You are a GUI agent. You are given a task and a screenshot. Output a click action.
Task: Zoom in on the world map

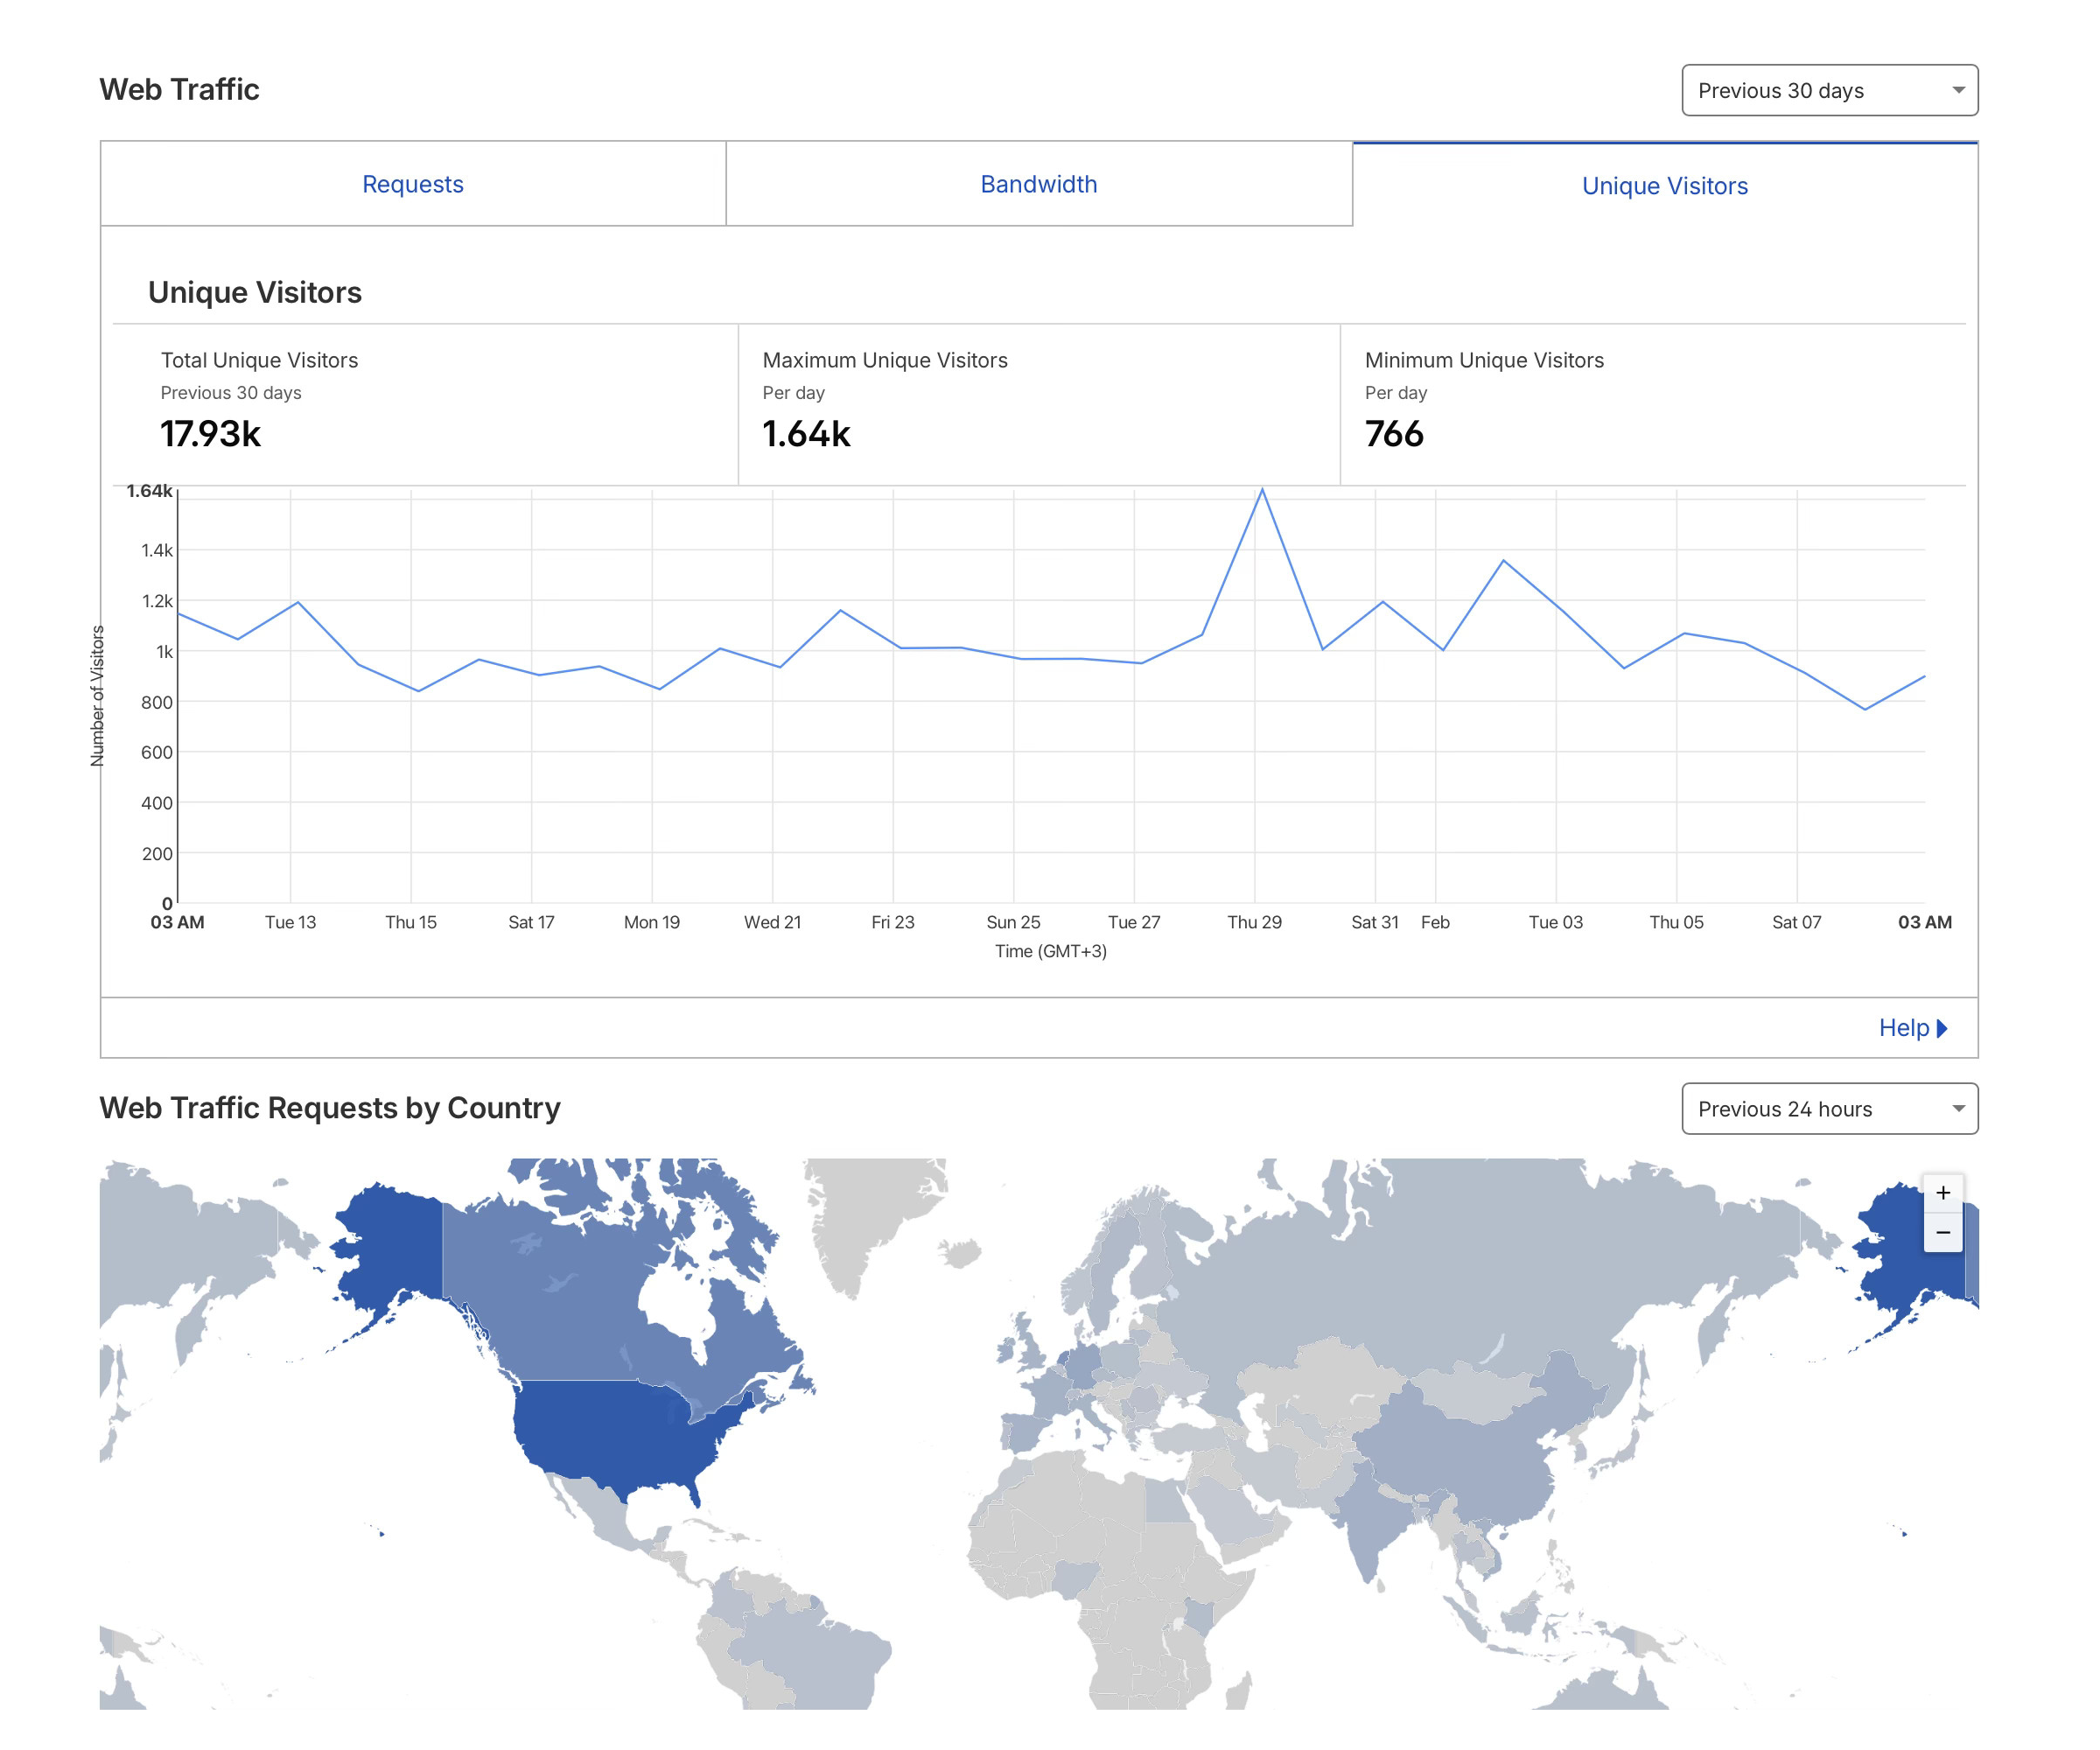coord(1944,1192)
